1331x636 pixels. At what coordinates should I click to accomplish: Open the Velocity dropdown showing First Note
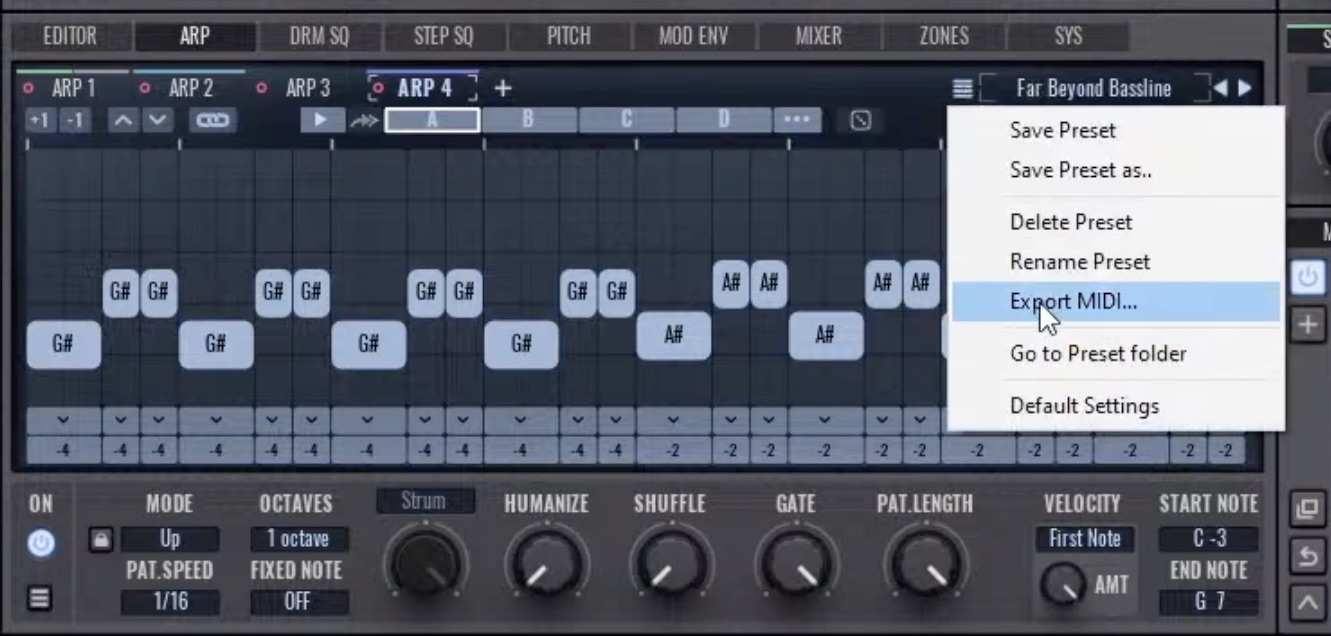click(1084, 539)
